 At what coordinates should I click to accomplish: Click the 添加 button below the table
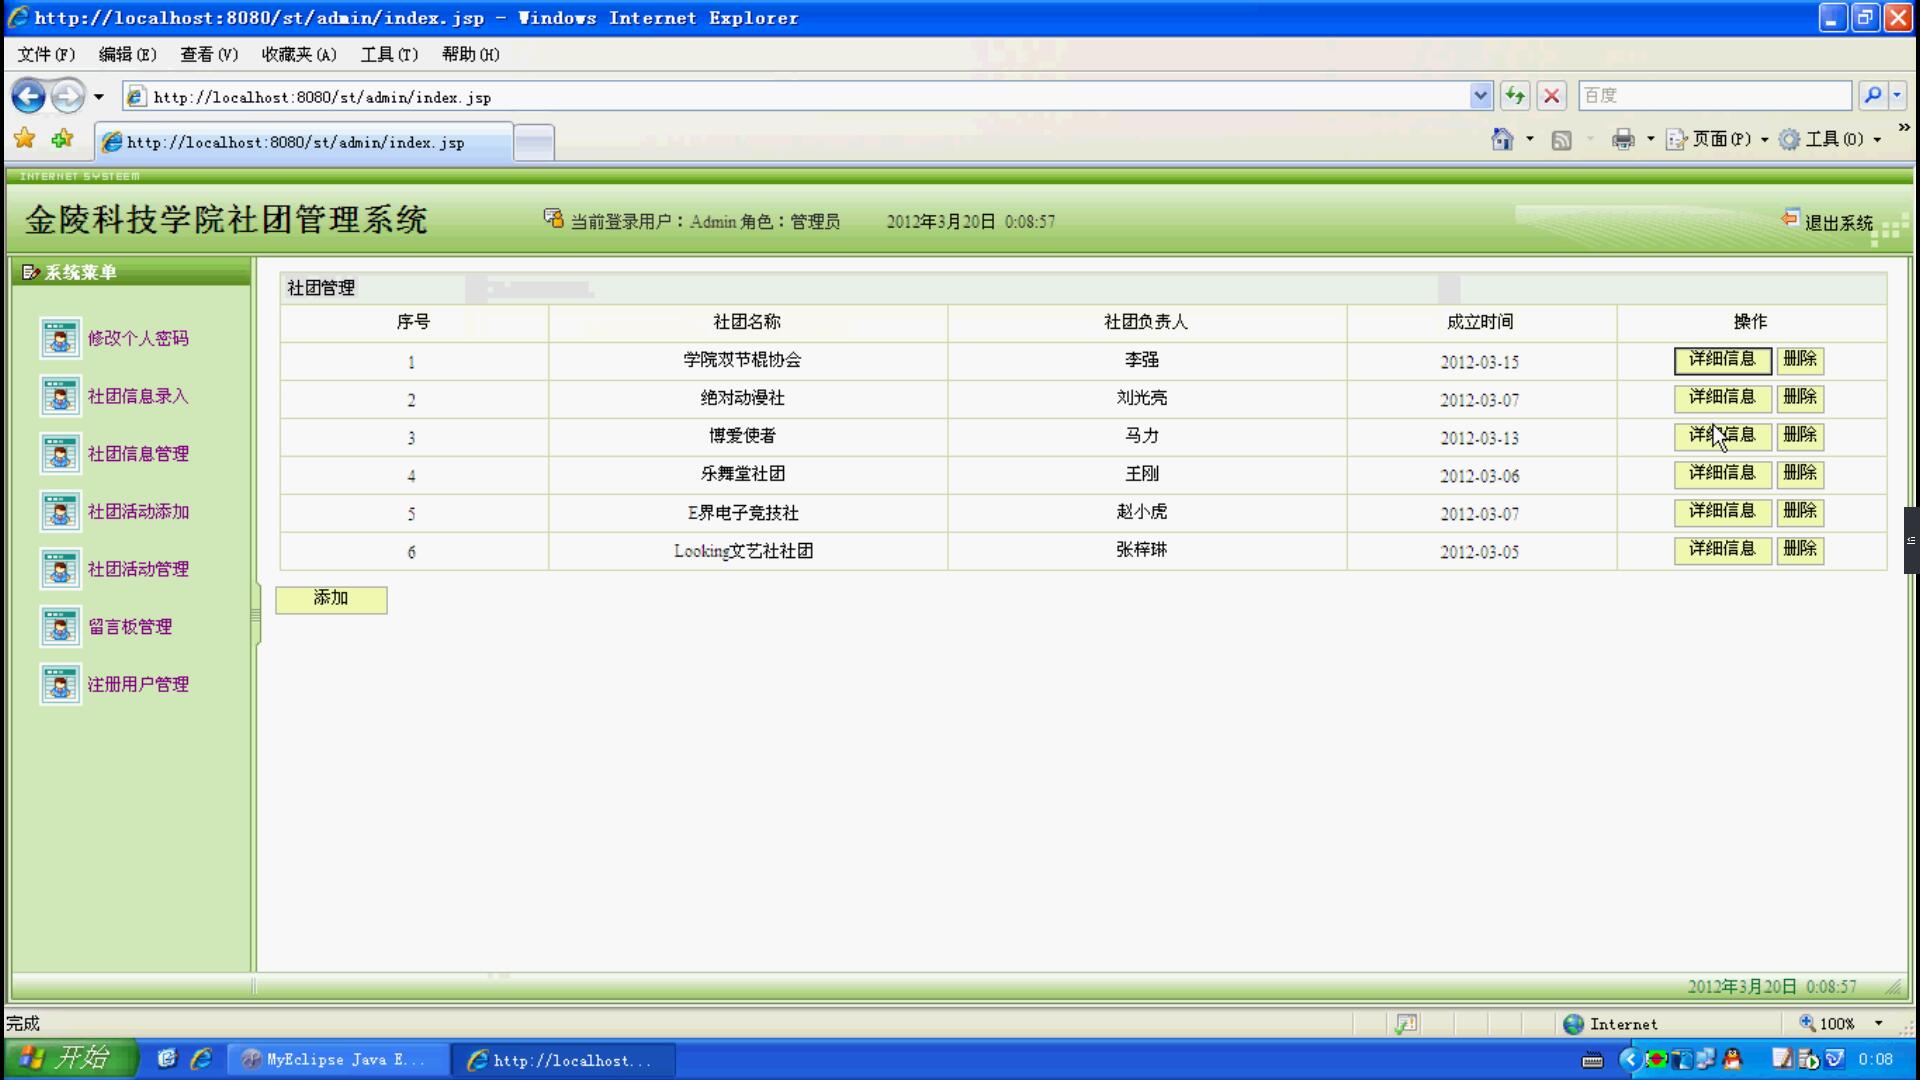coord(331,599)
